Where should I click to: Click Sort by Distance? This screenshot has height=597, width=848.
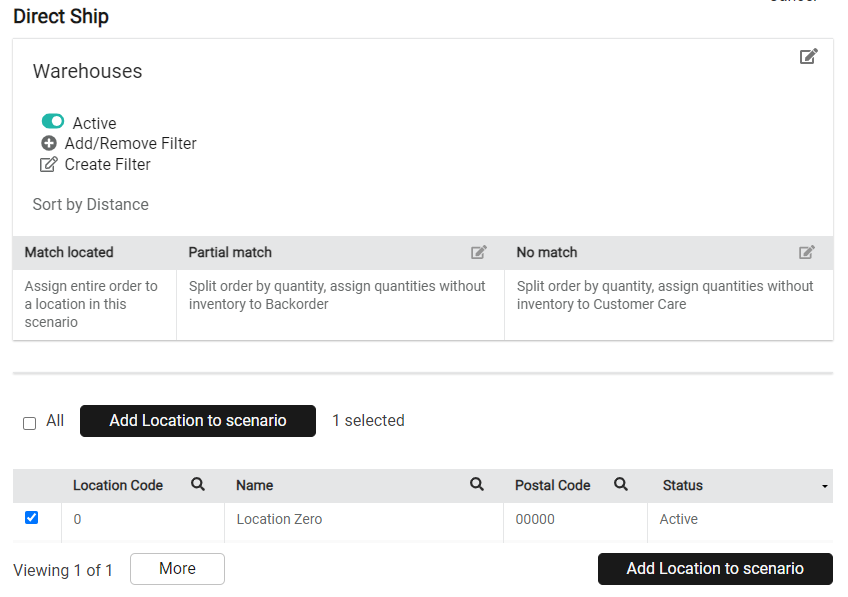pyautogui.click(x=90, y=204)
